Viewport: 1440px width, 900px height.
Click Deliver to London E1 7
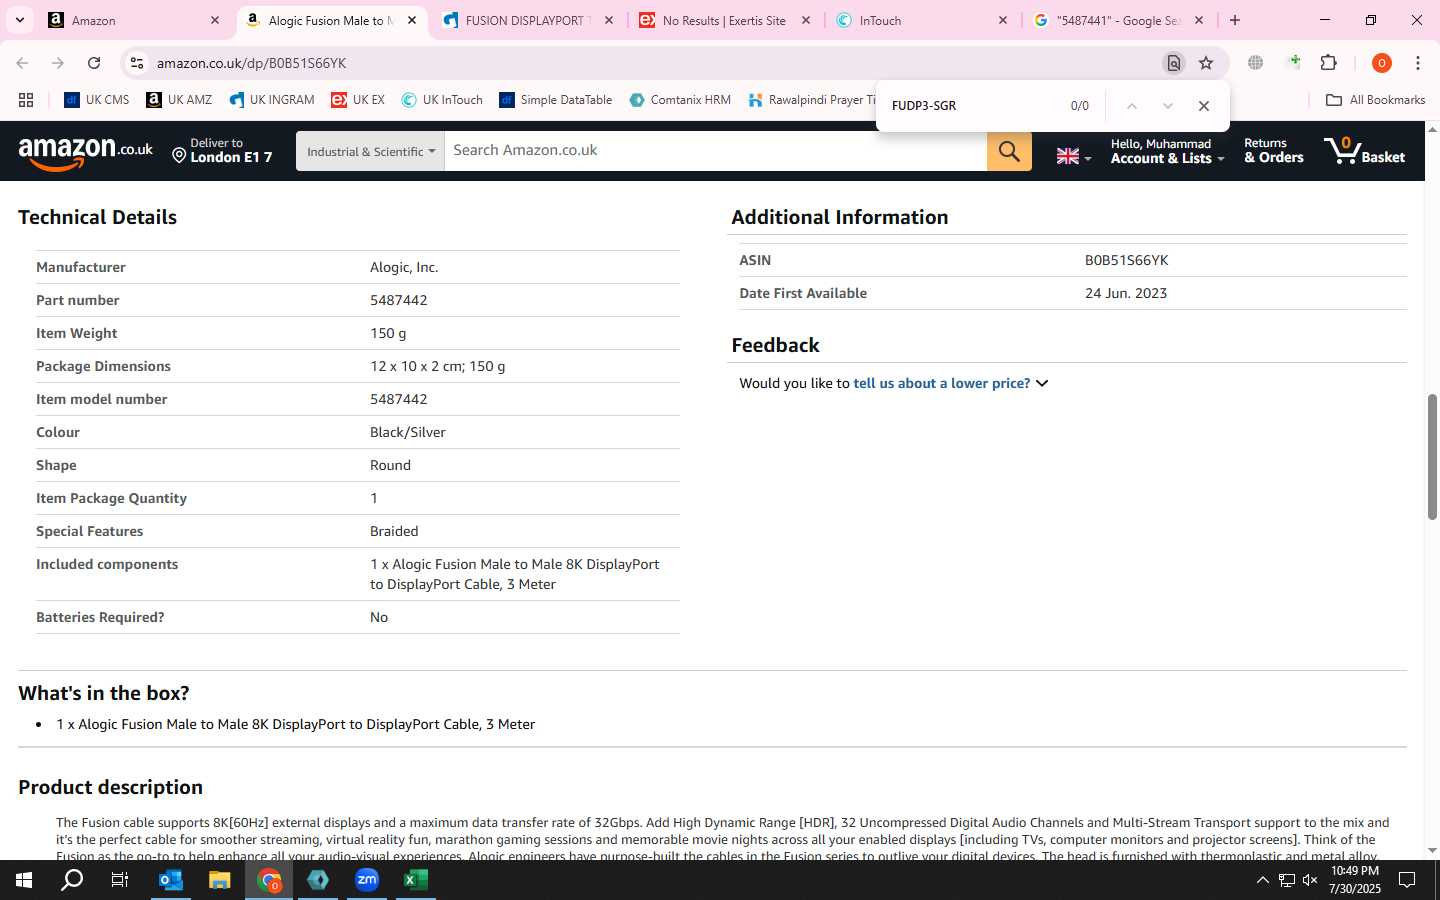point(222,151)
